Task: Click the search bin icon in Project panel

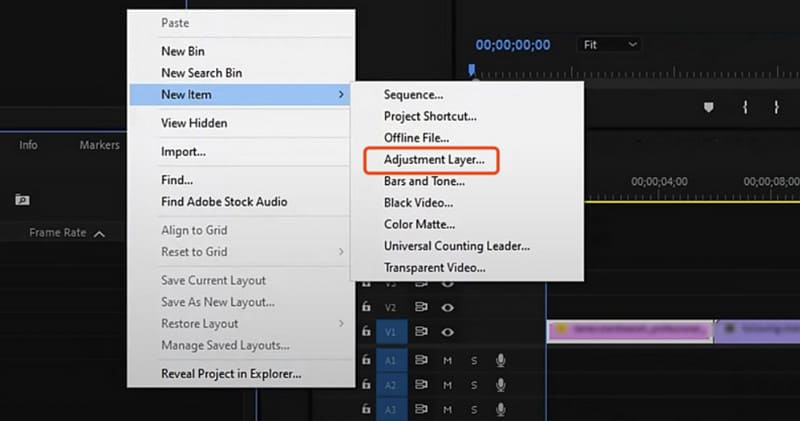Action: 22,200
